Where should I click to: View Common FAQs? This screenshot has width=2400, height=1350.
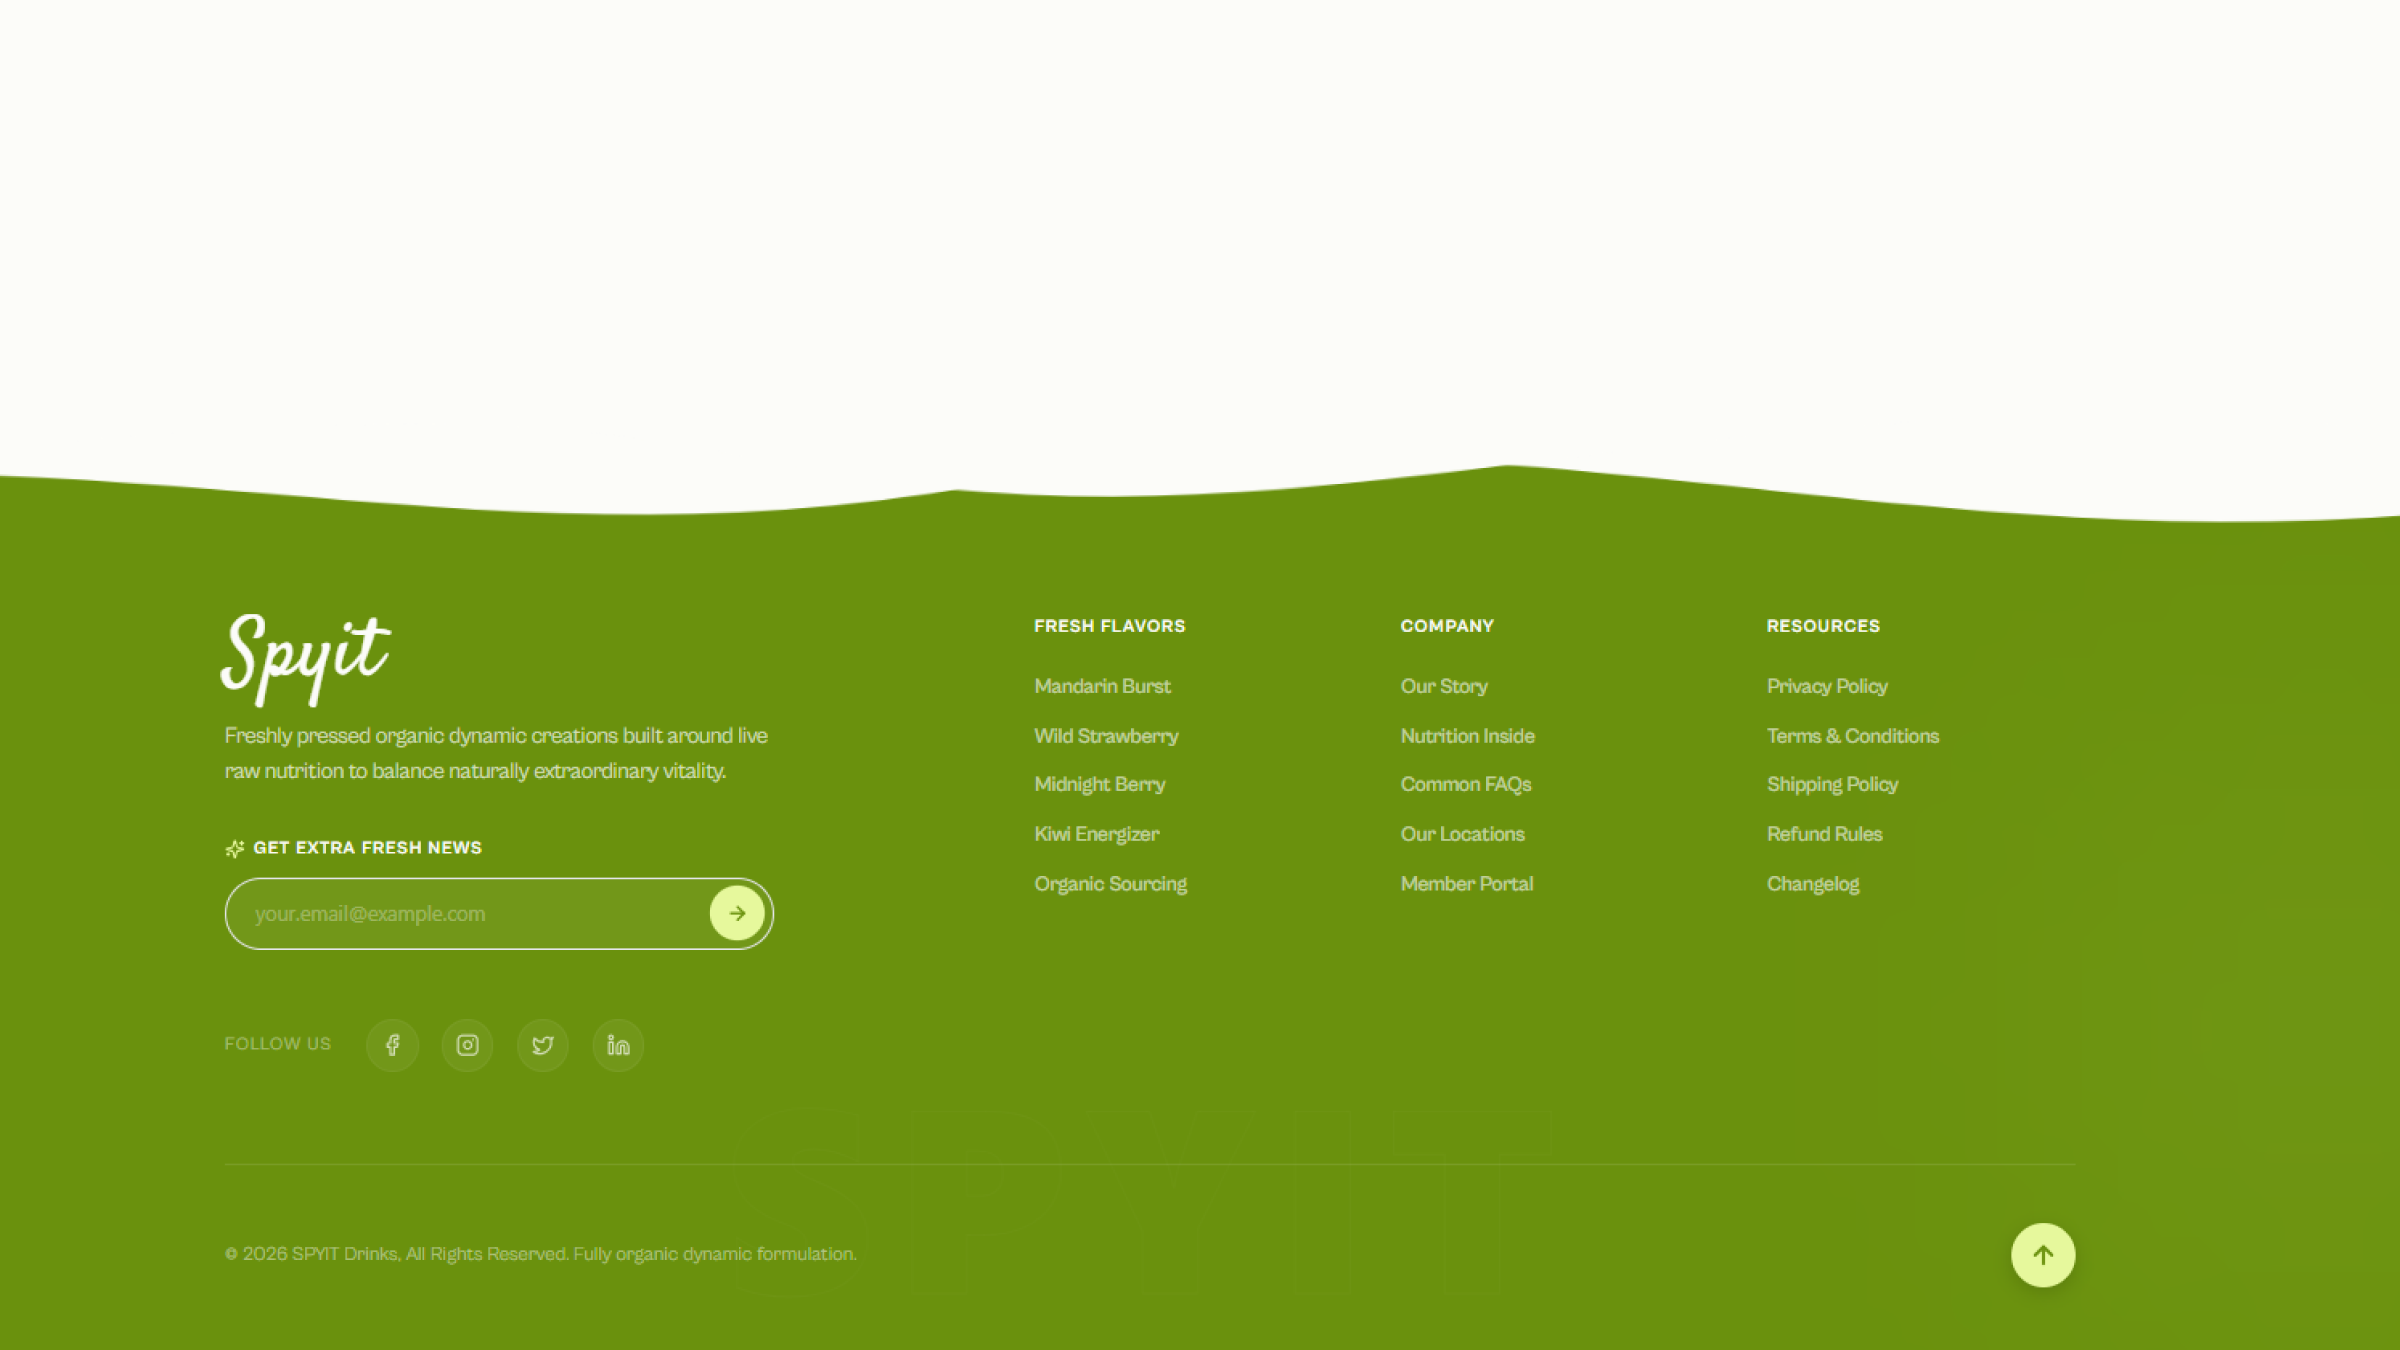click(1466, 785)
